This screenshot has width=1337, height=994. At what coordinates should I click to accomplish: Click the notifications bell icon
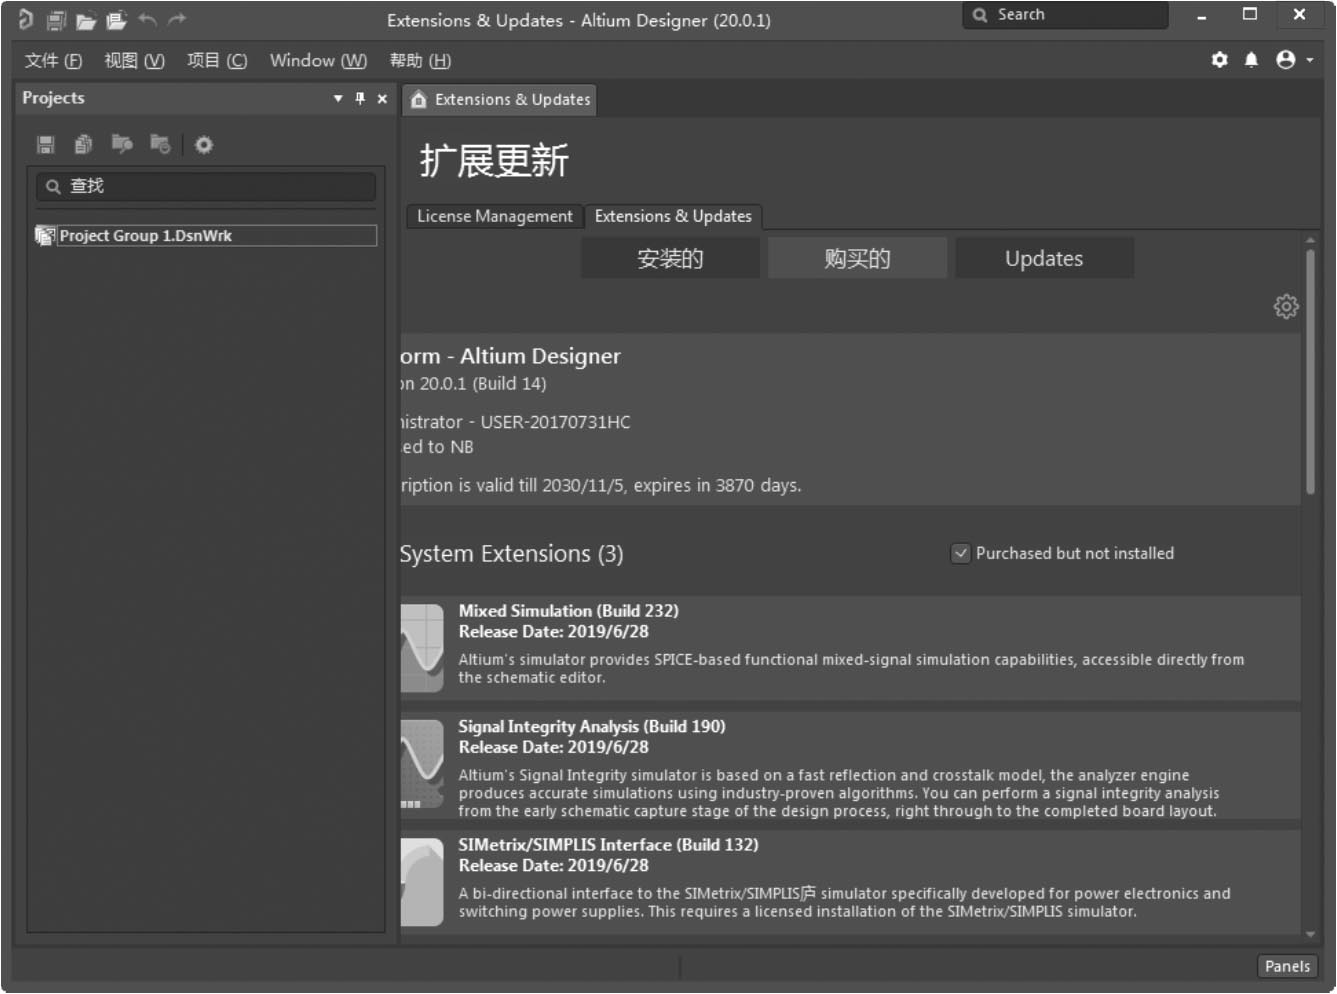(x=1251, y=60)
